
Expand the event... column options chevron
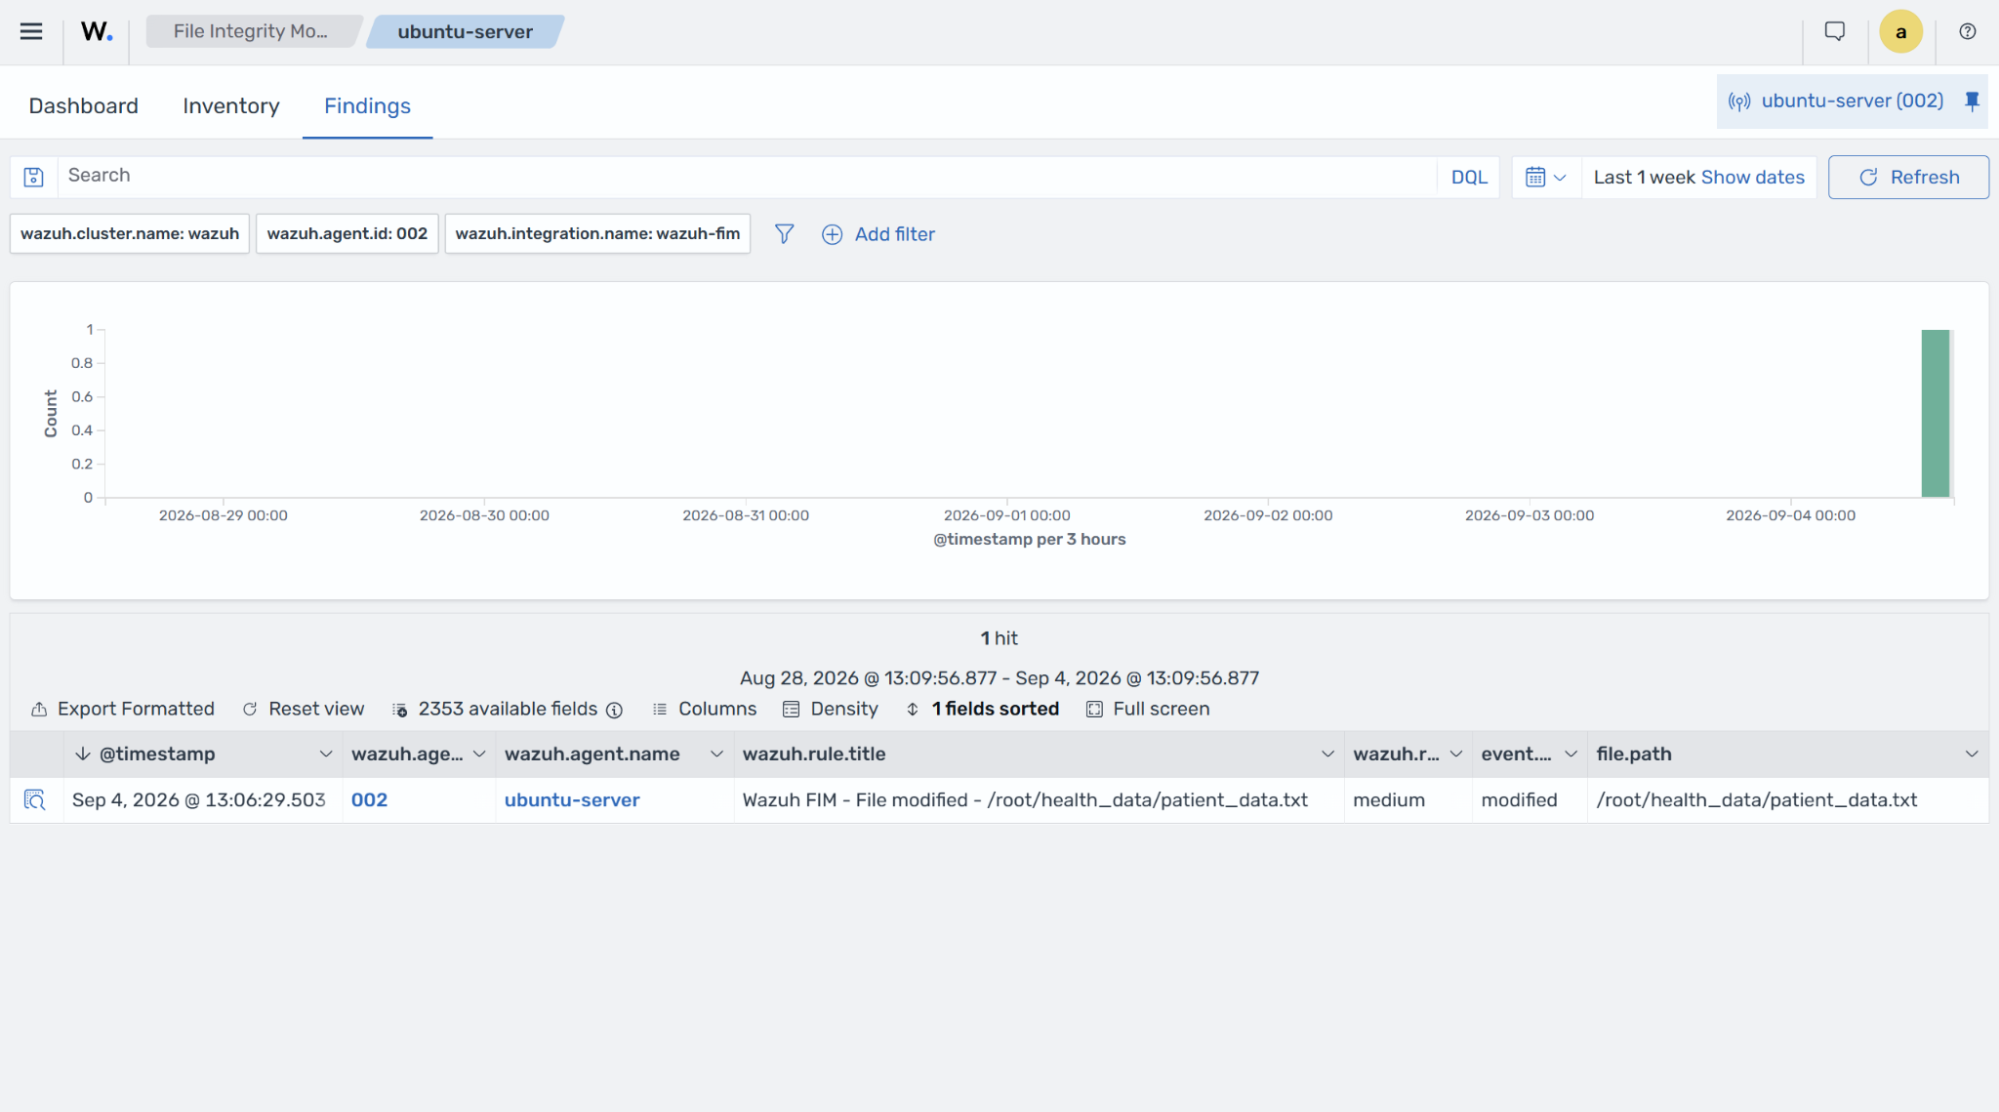point(1570,754)
